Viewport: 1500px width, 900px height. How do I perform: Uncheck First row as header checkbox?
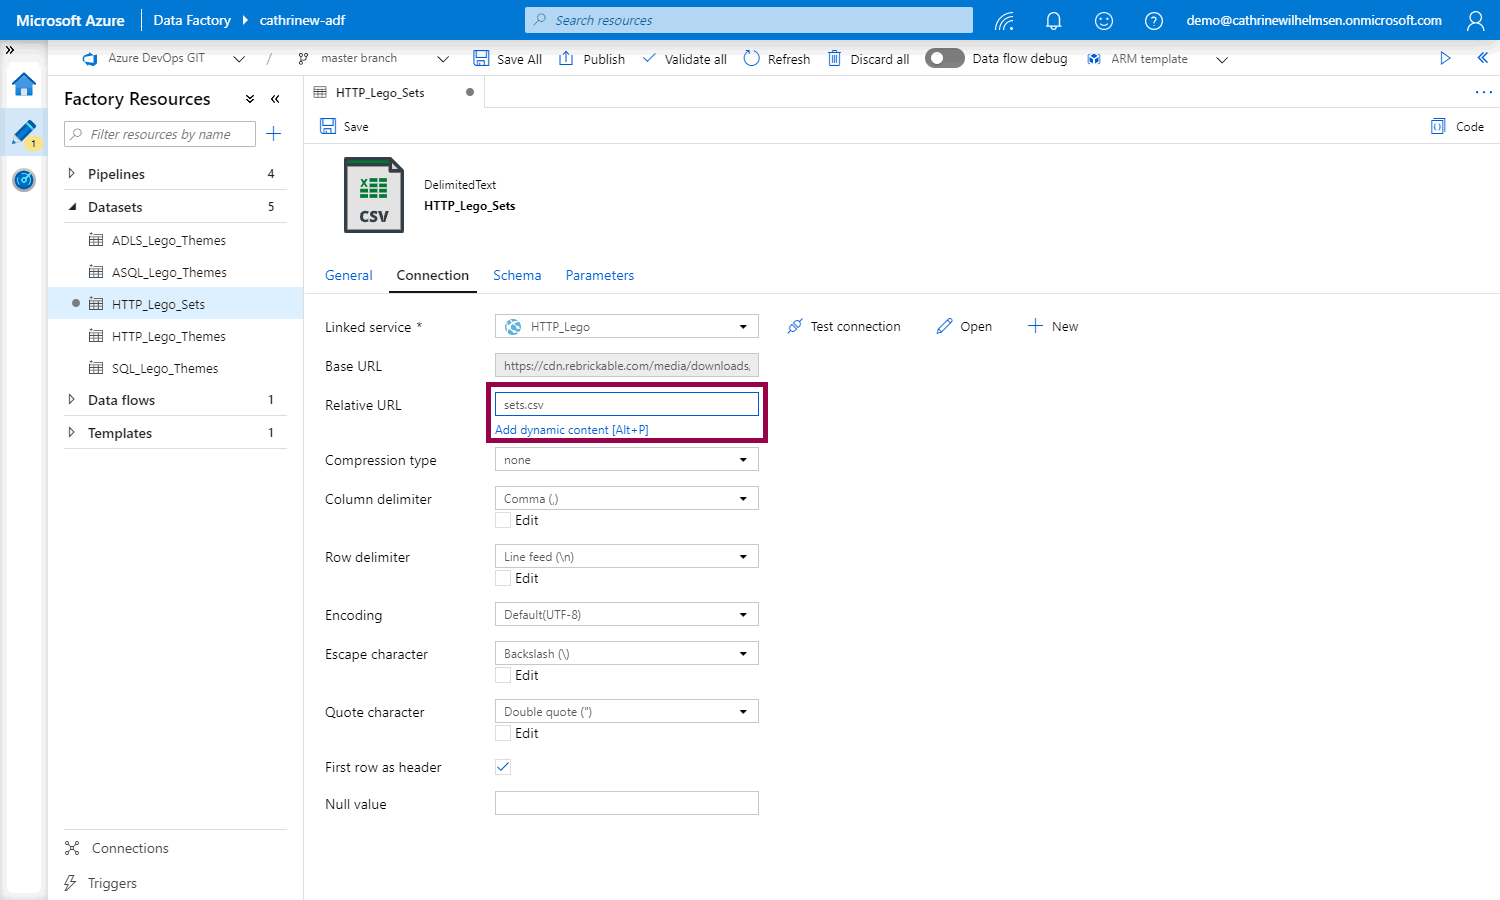point(503,767)
